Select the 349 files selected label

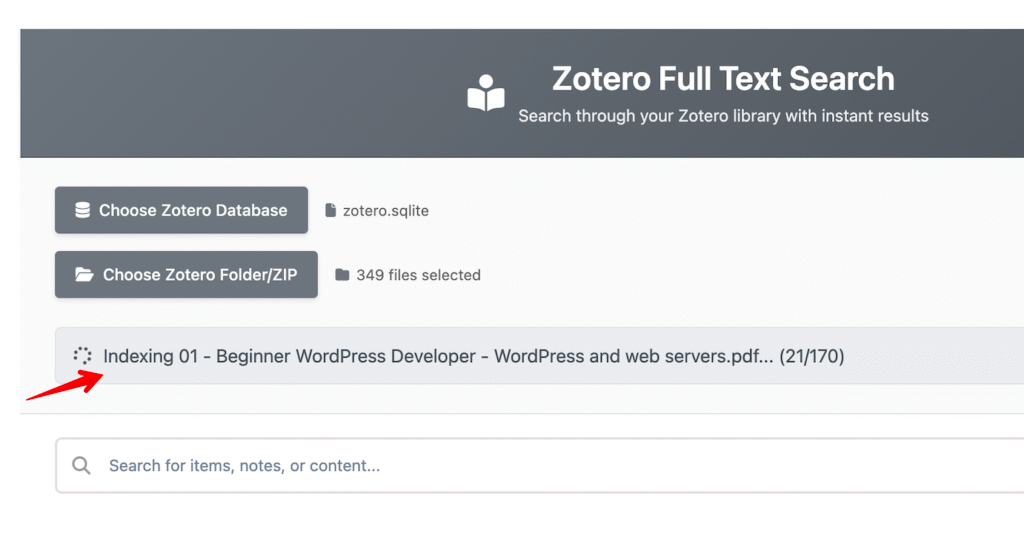[x=418, y=275]
